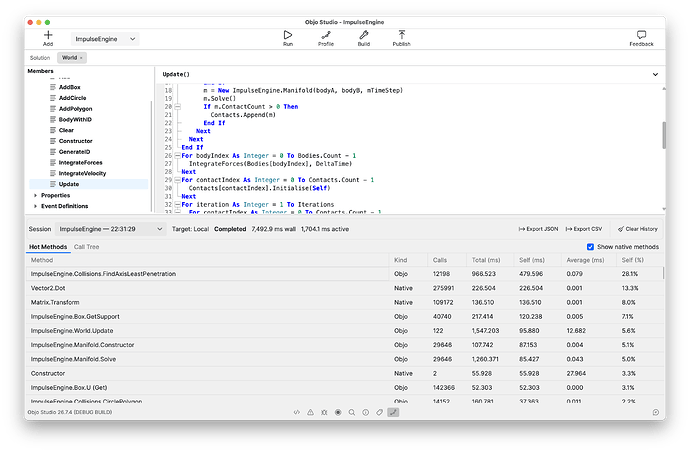Image resolution: width=690 pixels, height=452 pixels.
Task: Open the warnings panel triangle icon
Action: point(310,412)
